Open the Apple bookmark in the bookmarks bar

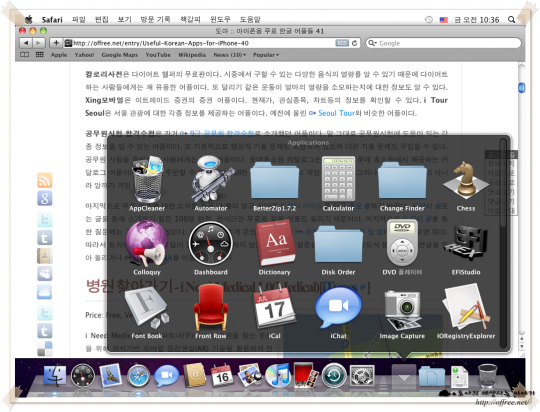click(59, 55)
